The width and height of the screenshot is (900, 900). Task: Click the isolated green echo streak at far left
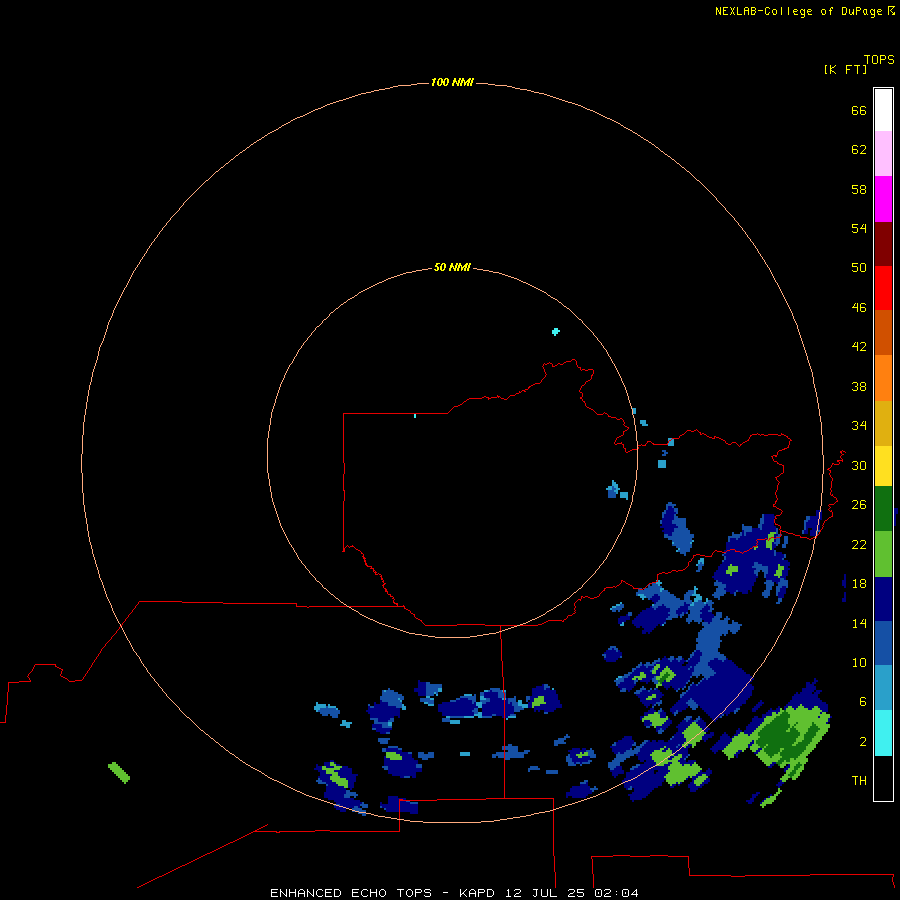[119, 772]
